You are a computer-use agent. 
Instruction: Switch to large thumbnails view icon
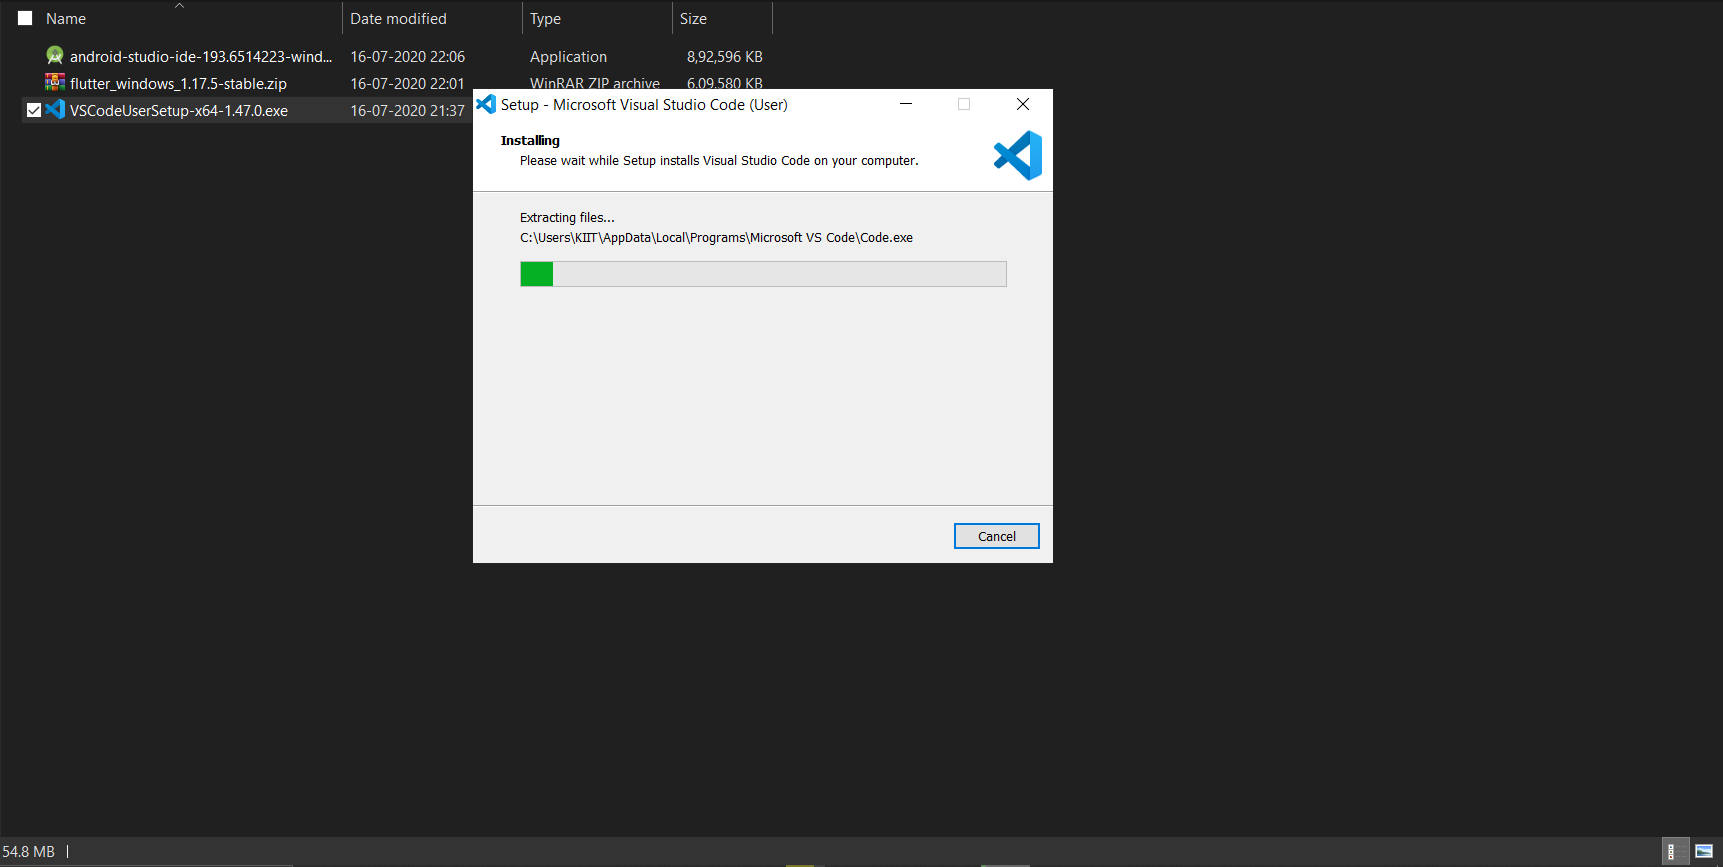coord(1705,851)
